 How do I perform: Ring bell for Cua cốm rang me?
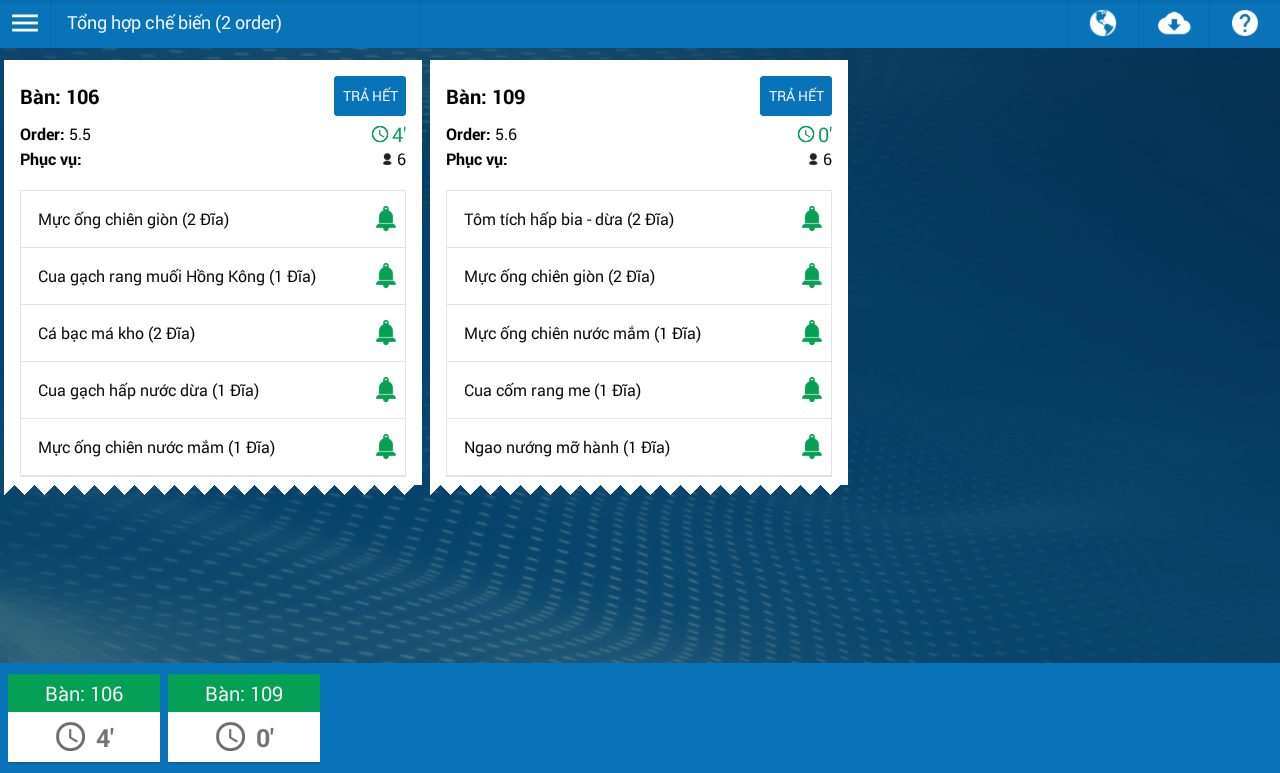[812, 390]
